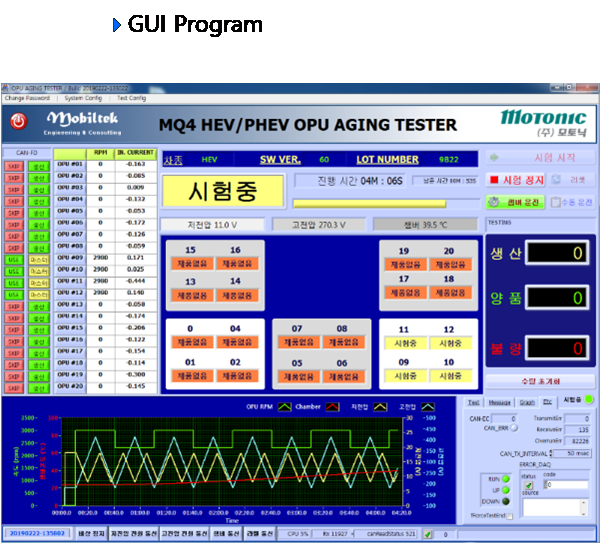Click the UP green indicator LED
The height and width of the screenshot is (544, 601).
tap(506, 490)
